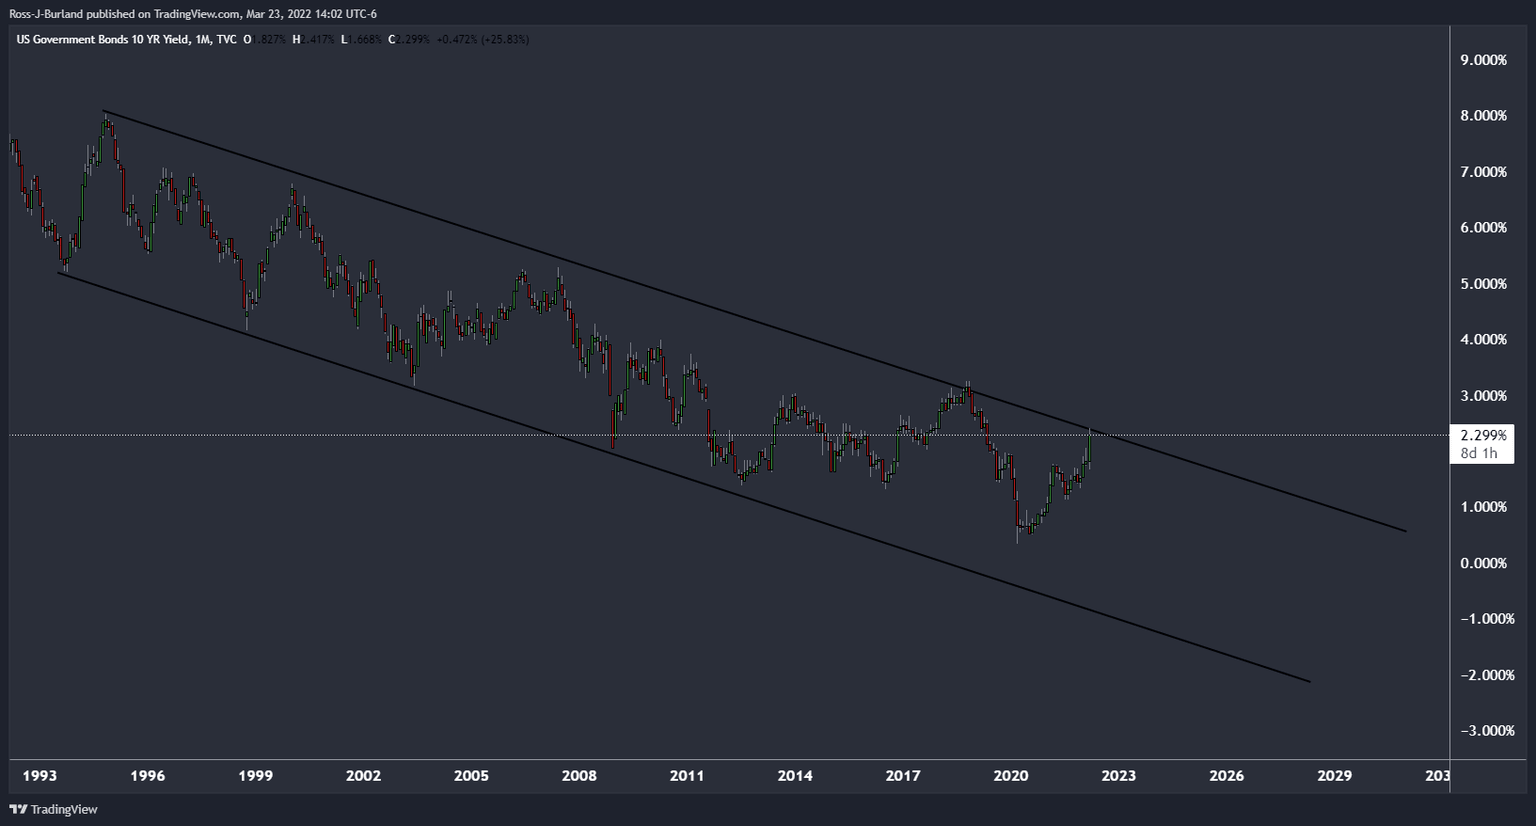
Task: Click the 1.000% price axis label
Action: 1483,507
